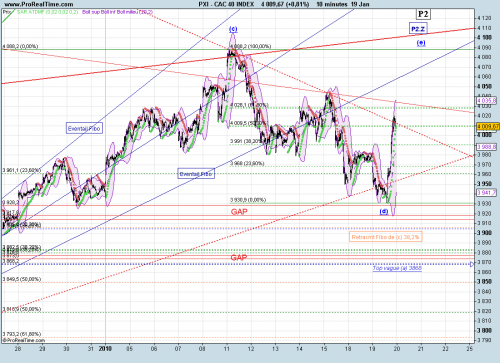Click the '3 968 (23,60%)' Fibo label
The image size is (500, 363).
point(247,163)
